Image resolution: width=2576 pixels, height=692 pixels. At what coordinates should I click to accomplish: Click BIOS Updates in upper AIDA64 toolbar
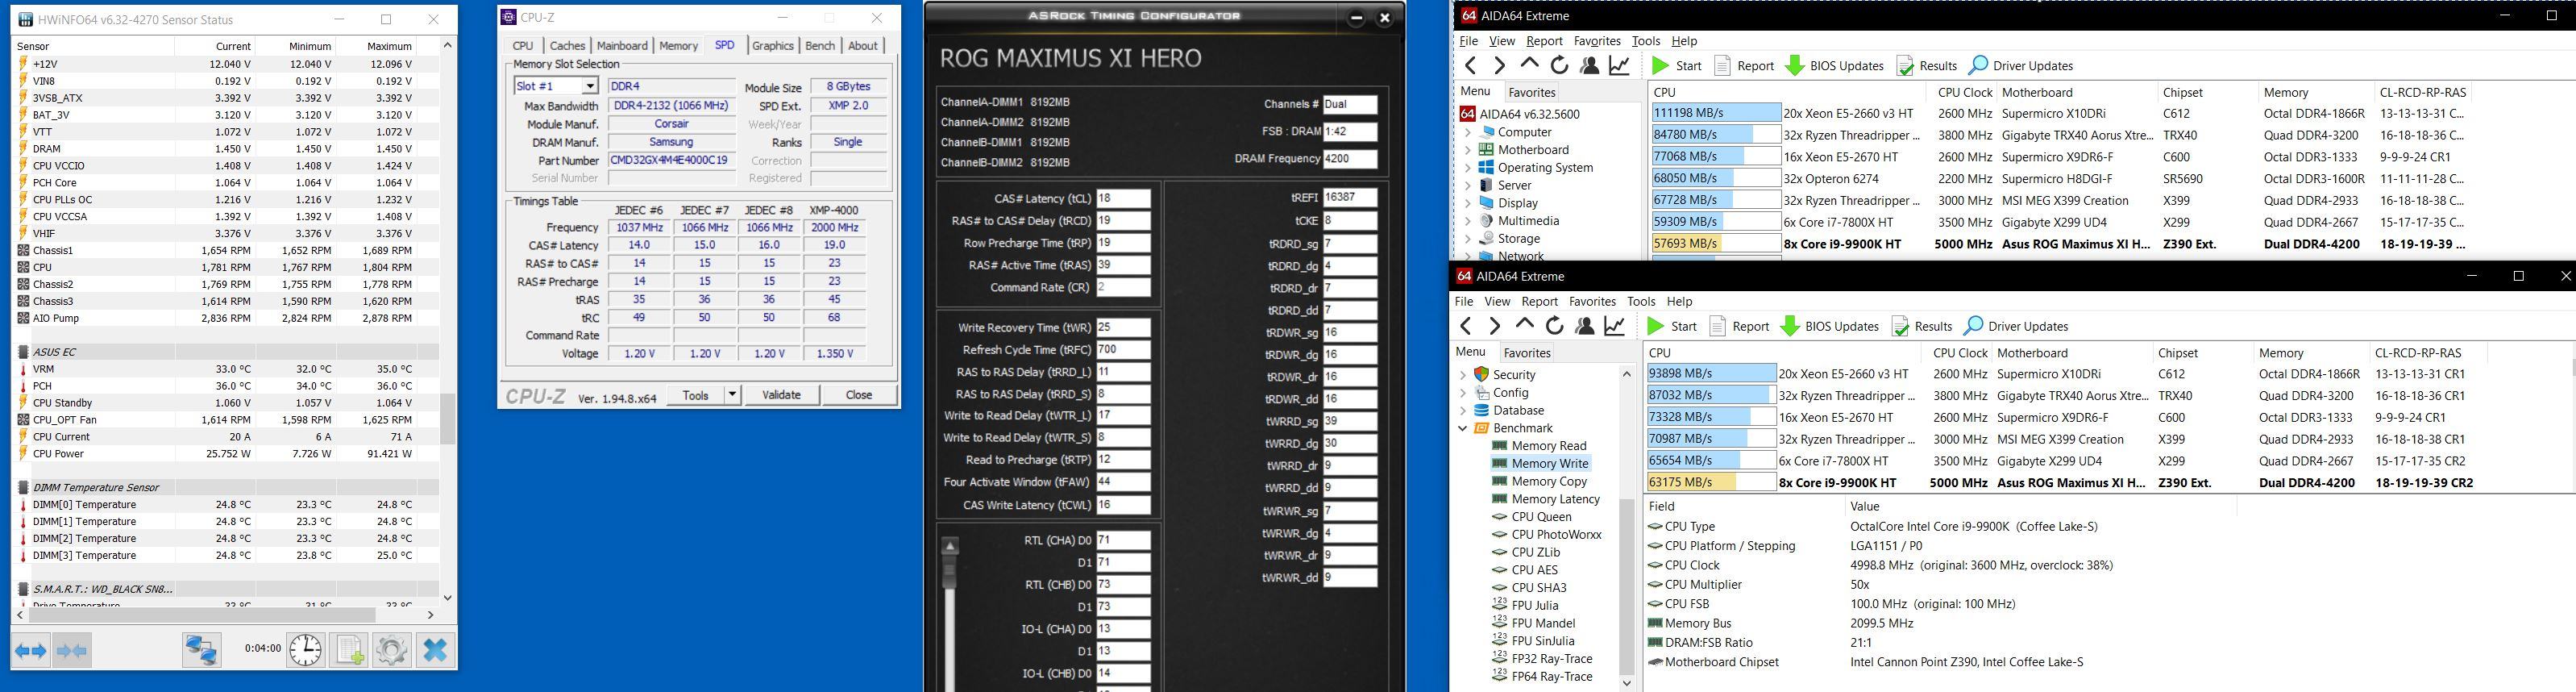[1834, 66]
